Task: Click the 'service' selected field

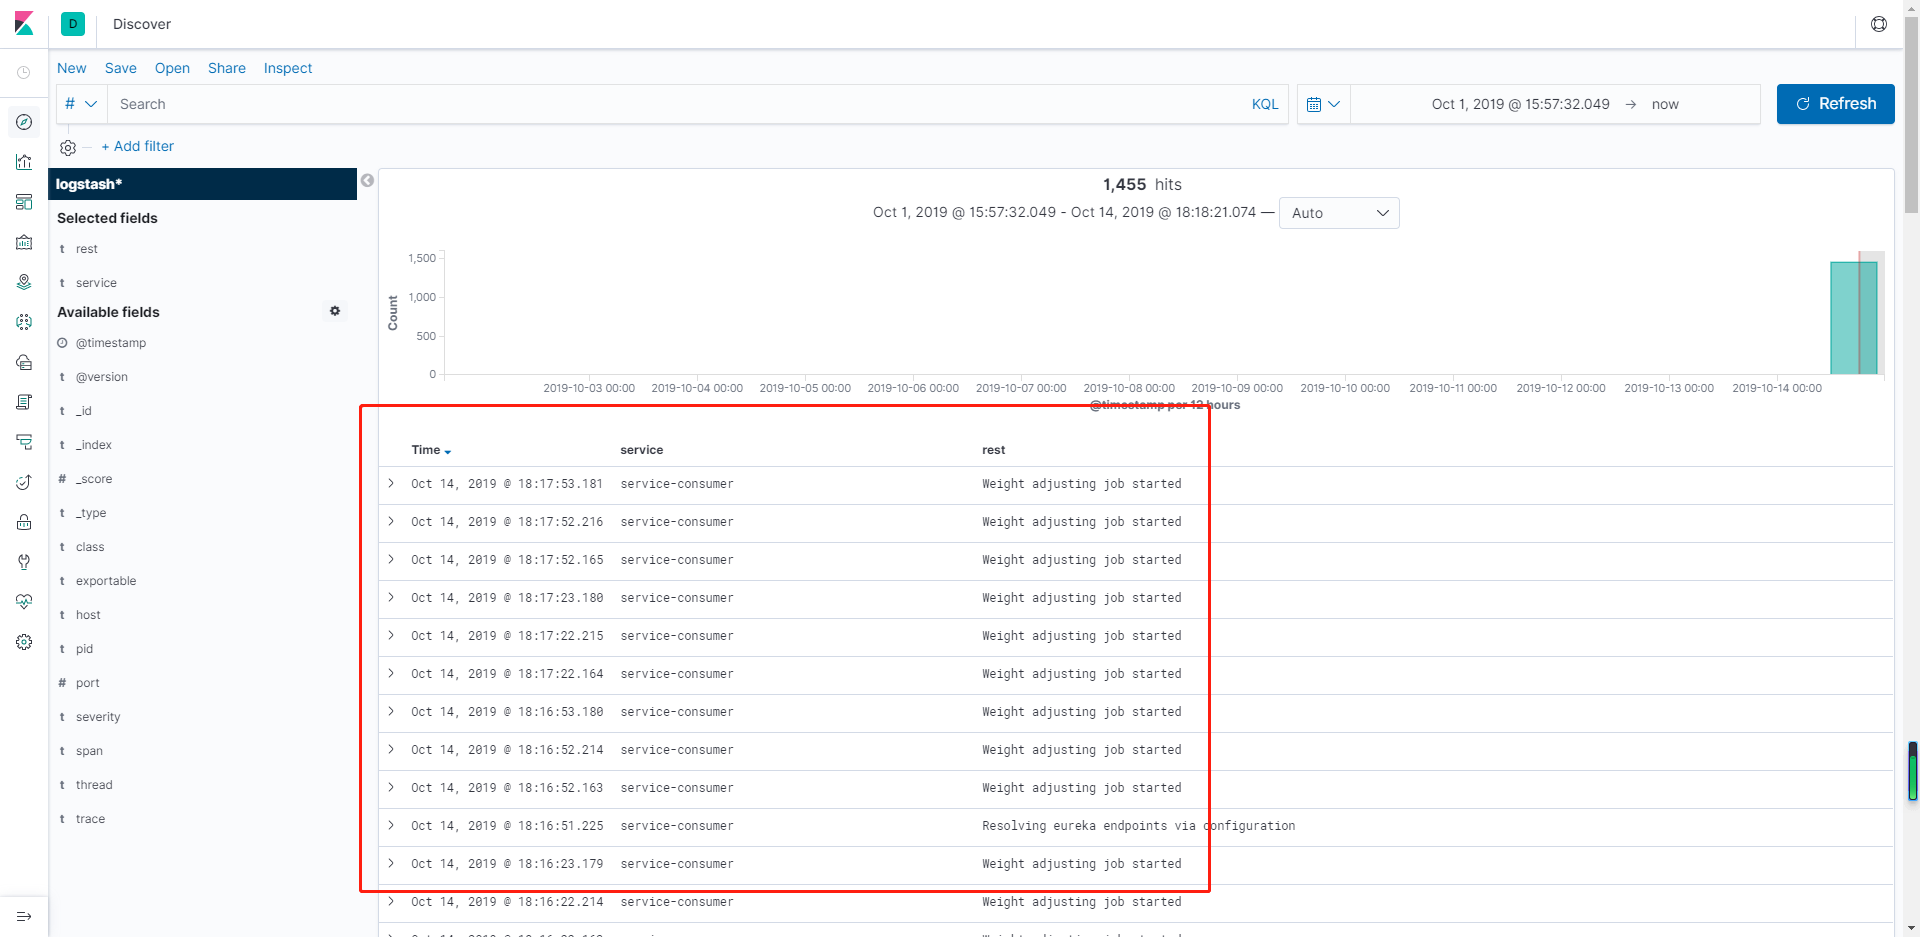Action: click(96, 283)
